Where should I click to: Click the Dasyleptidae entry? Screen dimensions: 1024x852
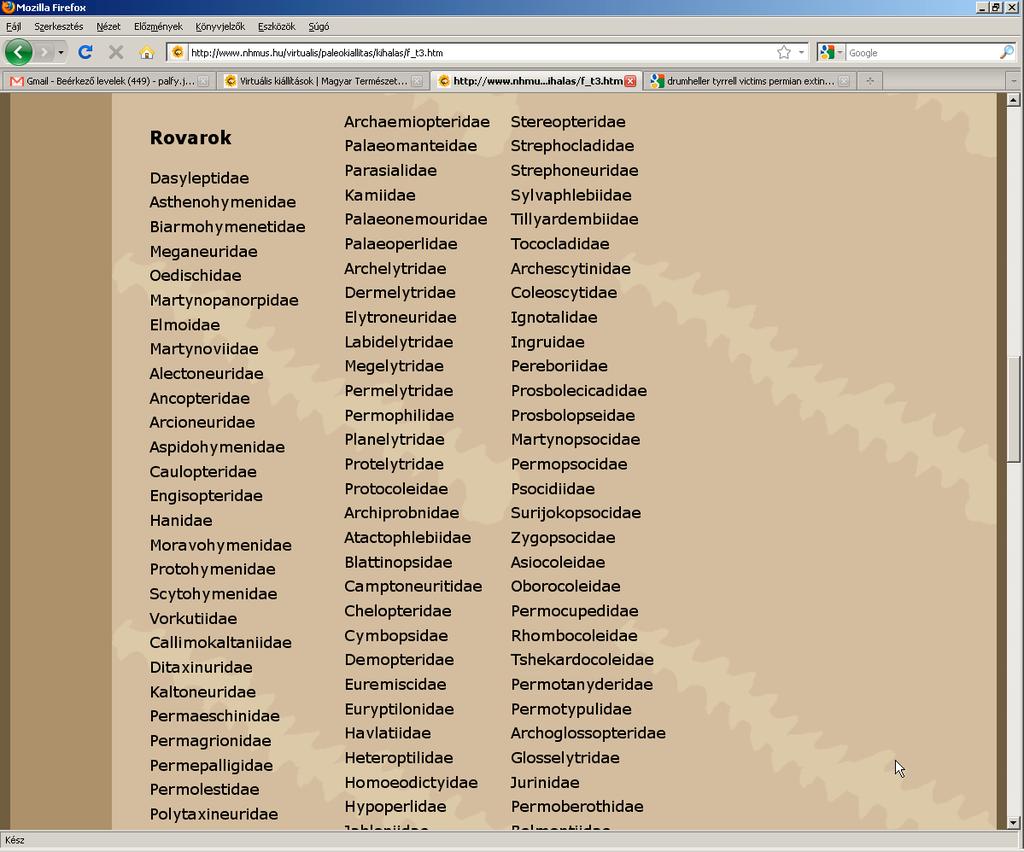(199, 178)
